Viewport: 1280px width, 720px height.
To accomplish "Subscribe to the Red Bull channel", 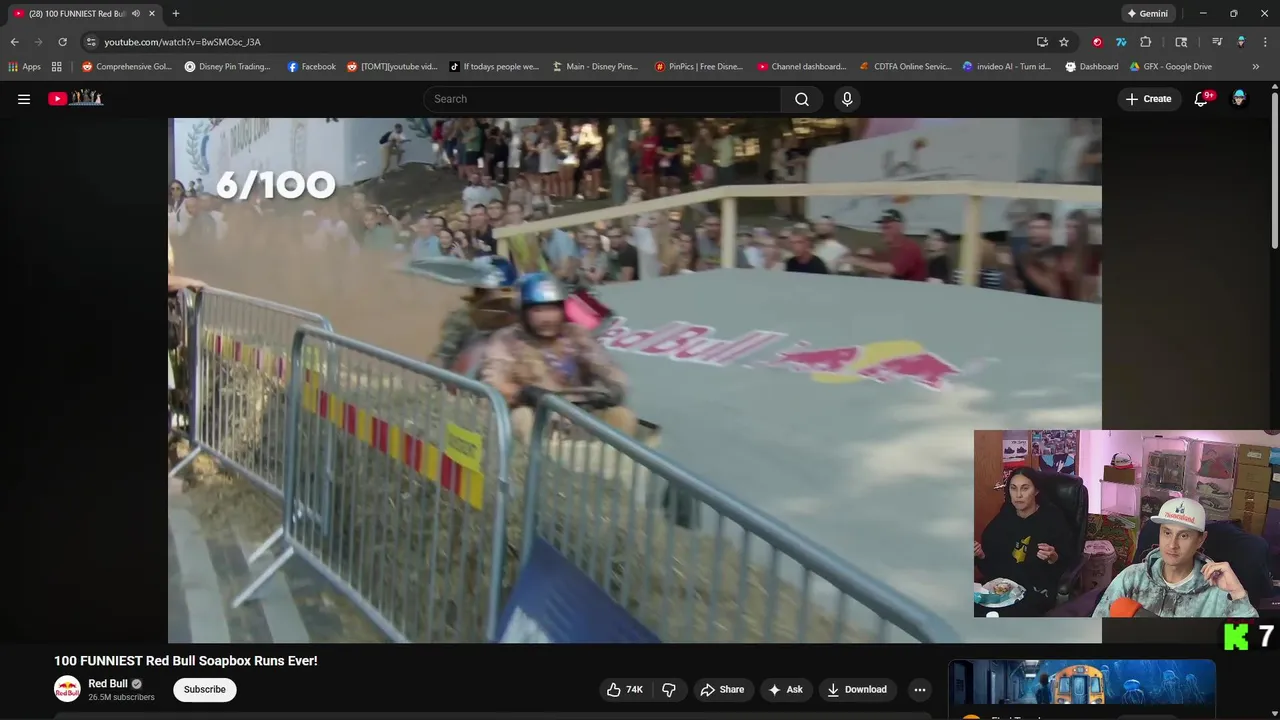I will click(204, 689).
